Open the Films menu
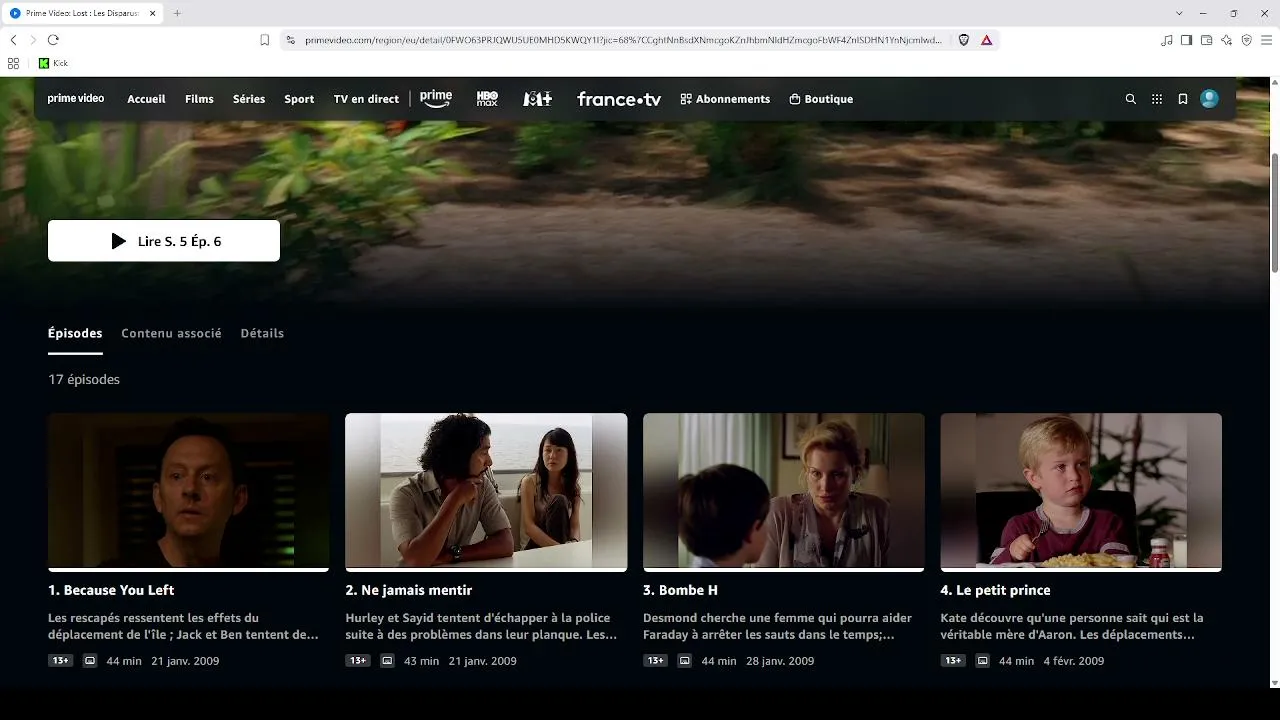This screenshot has height=720, width=1280. pos(199,99)
